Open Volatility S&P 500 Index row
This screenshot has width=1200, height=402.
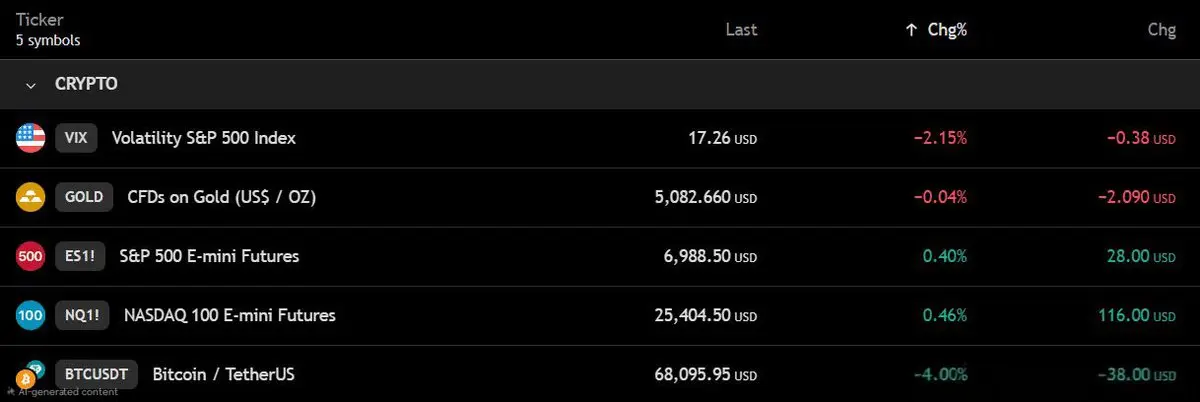[600, 138]
